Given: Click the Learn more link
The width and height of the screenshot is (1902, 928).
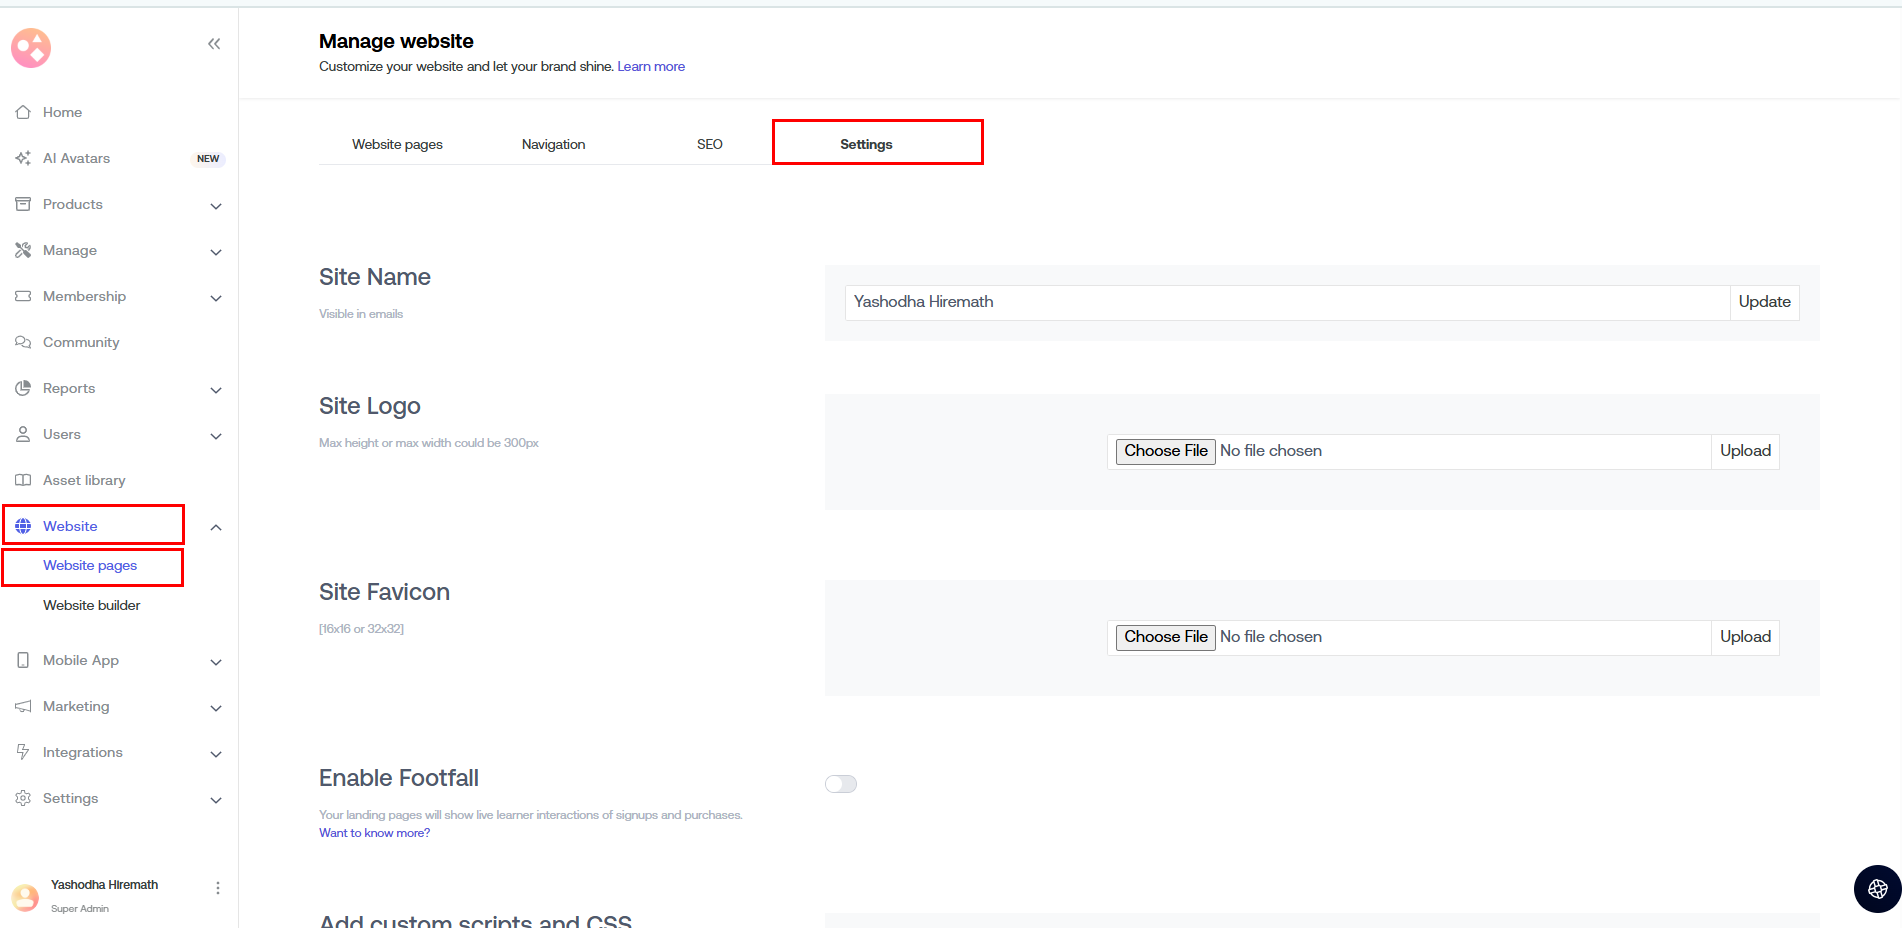Looking at the screenshot, I should pyautogui.click(x=651, y=67).
